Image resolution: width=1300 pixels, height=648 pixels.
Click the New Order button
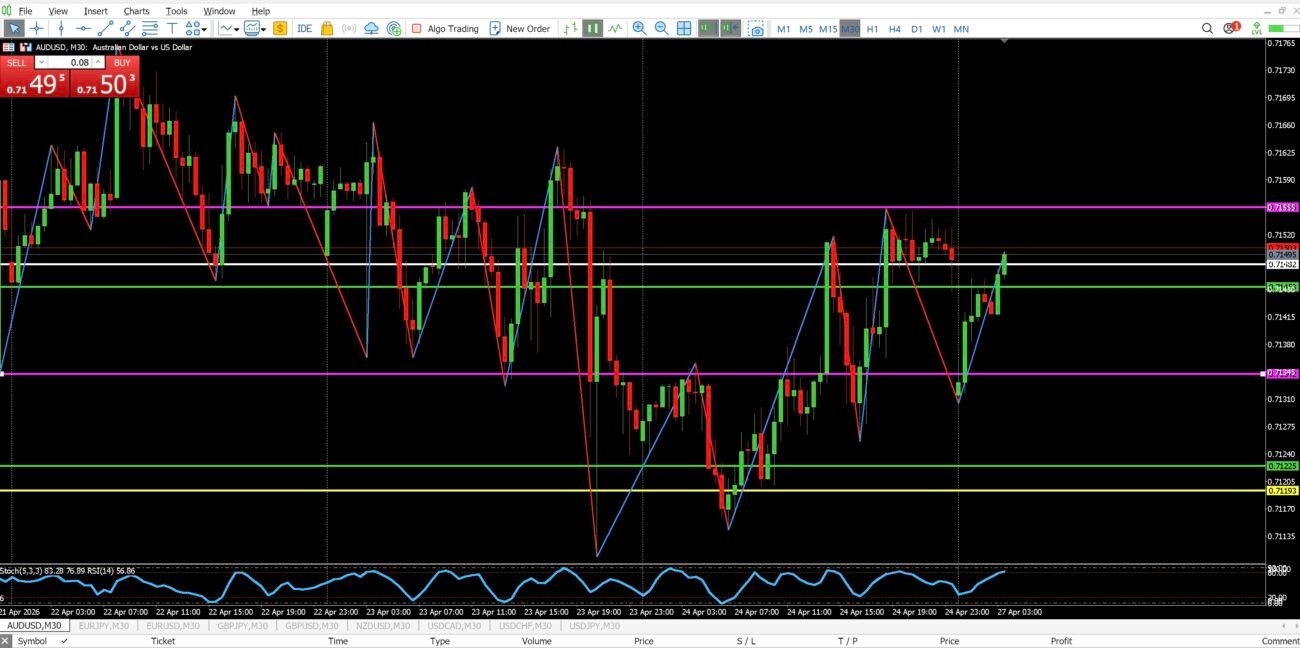coord(520,29)
